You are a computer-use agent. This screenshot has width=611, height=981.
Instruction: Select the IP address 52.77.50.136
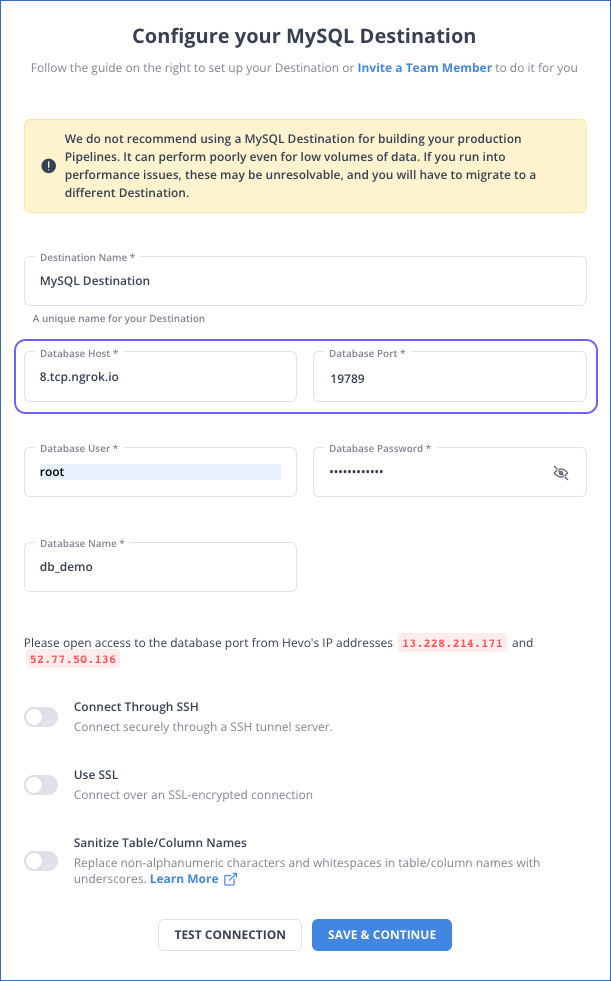click(x=71, y=661)
